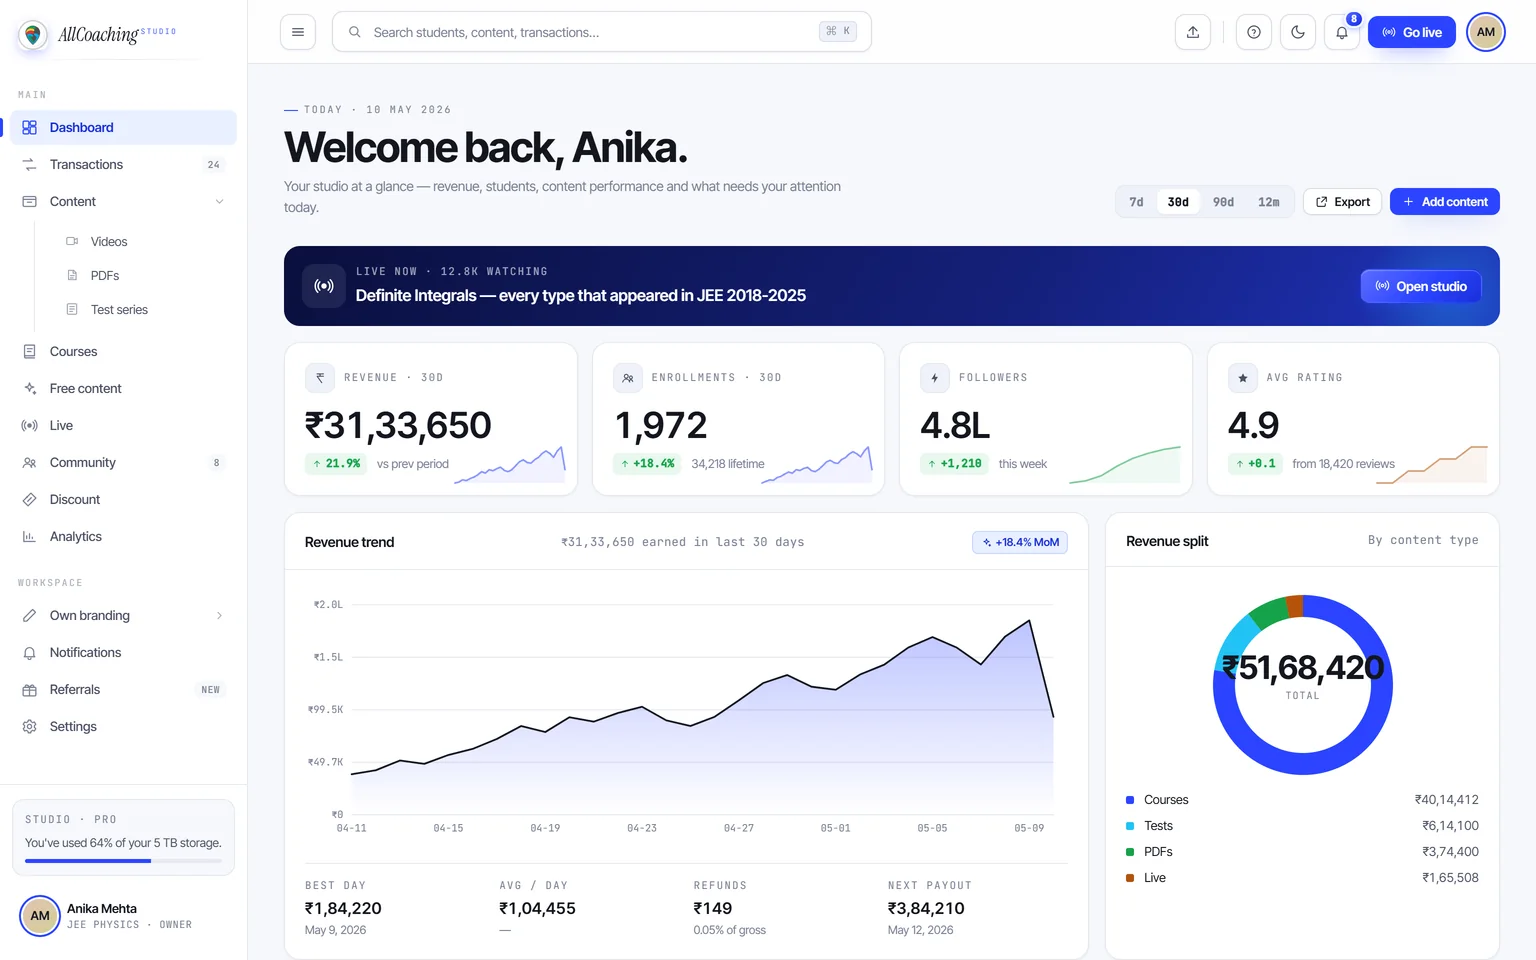This screenshot has width=1536, height=960.
Task: Click the Go live button
Action: coord(1412,32)
